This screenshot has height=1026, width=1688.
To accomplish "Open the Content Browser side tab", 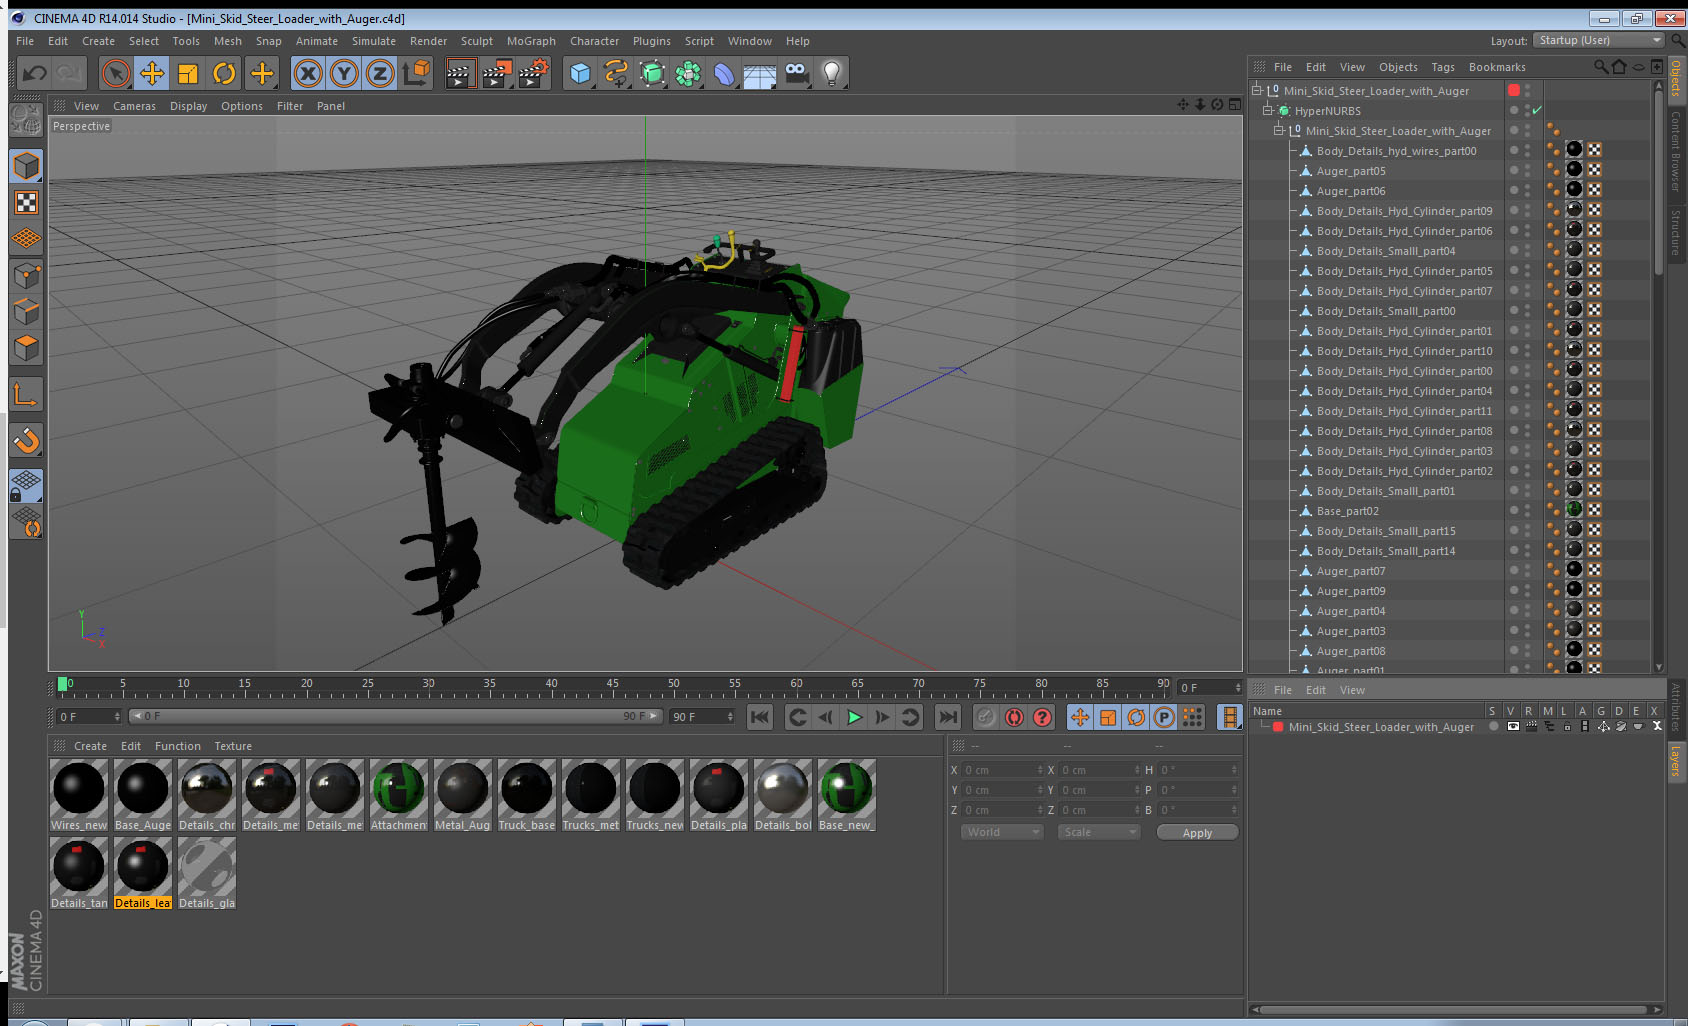I will click(1676, 151).
